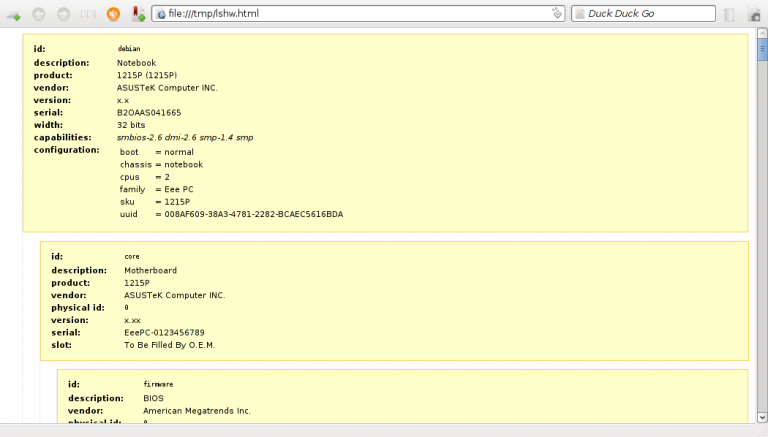Image resolution: width=768 pixels, height=437 pixels.
Task: Click the capabilities text smbios-2.6 dmi-2.6
Action: coord(185,138)
